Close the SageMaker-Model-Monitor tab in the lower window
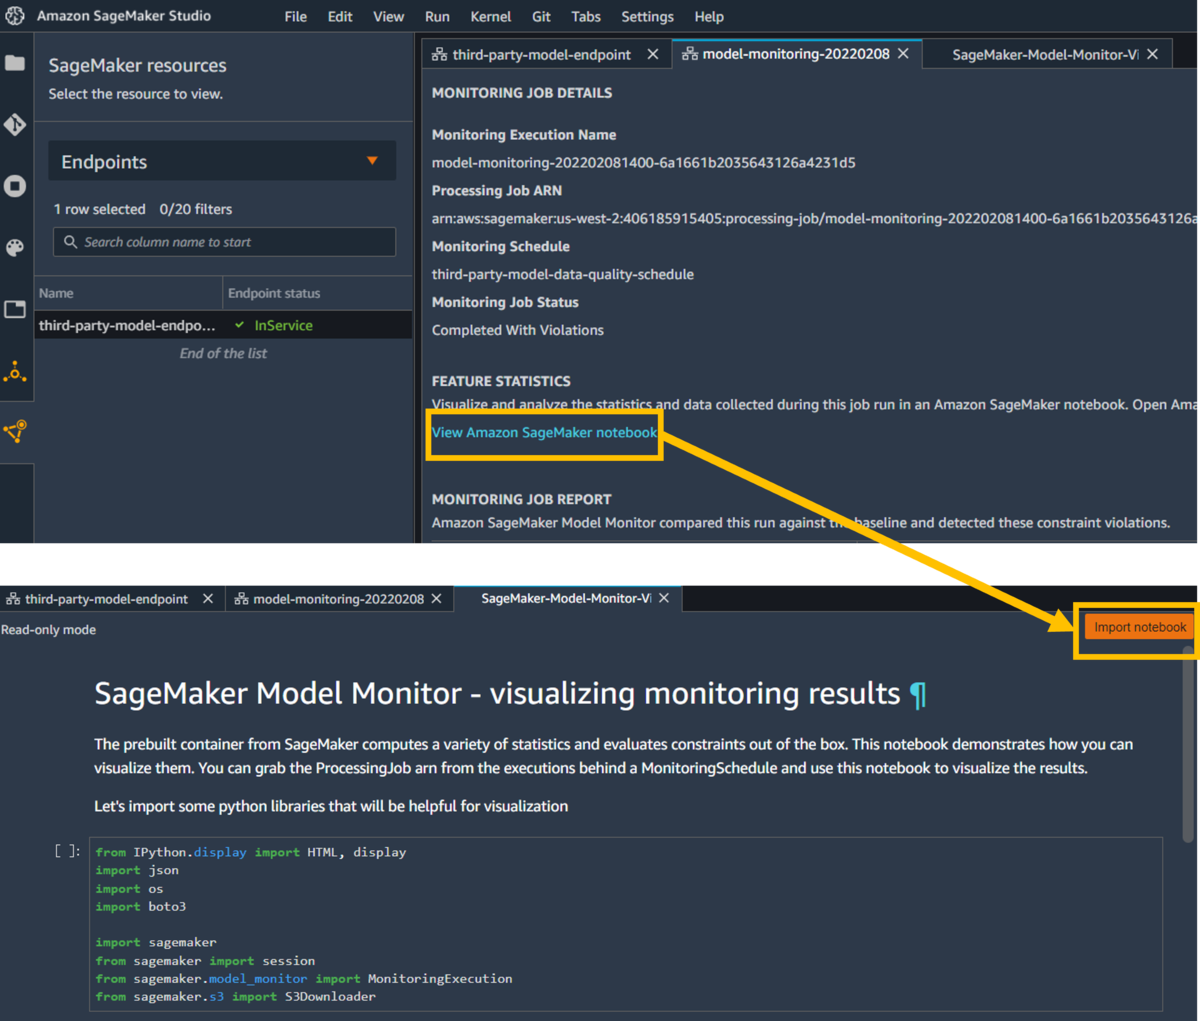The image size is (1200, 1021). pyautogui.click(x=664, y=598)
